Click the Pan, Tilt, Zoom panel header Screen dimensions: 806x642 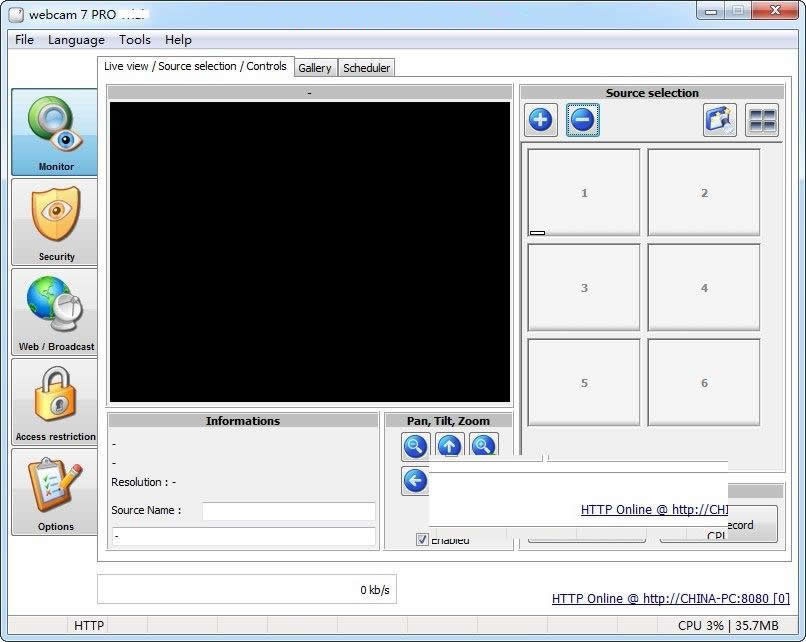(448, 420)
